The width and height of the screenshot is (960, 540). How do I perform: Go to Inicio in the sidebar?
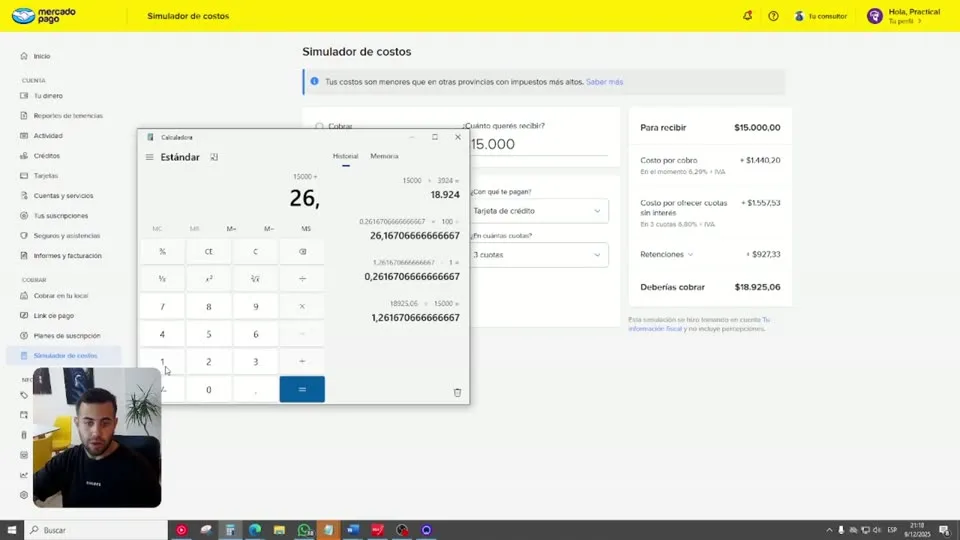[42, 56]
